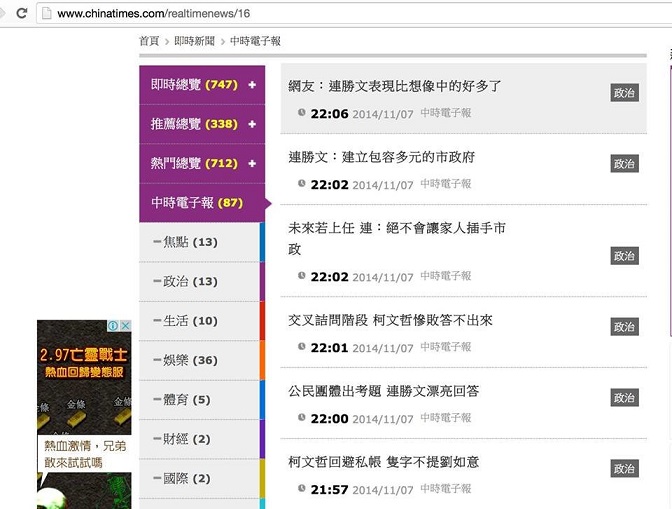Open headline 柯文哲回避私帳 隻字不提劉如意
672x509 pixels.
click(383, 462)
